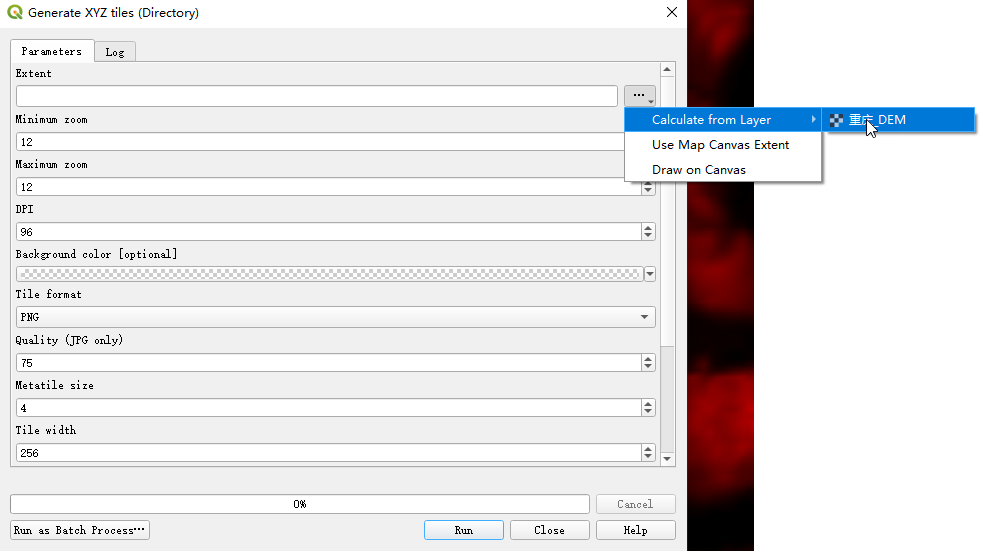Pick 重庆 DEM layer from submenu

pyautogui.click(x=898, y=120)
